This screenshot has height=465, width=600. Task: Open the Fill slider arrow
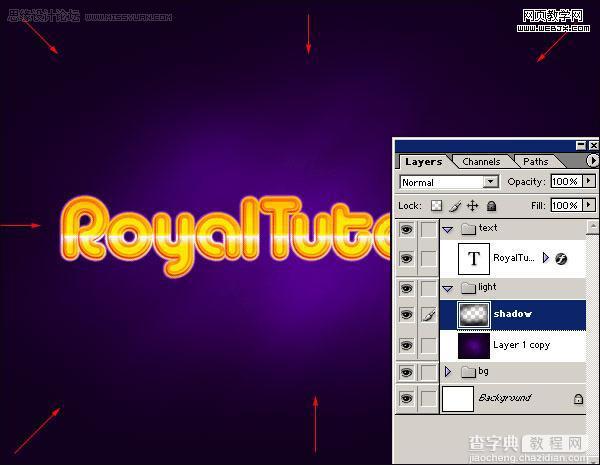(589, 205)
